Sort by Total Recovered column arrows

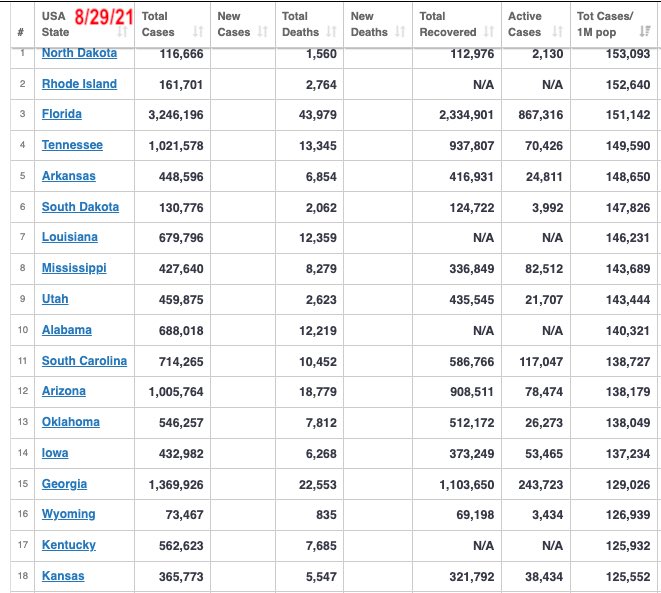[x=489, y=32]
